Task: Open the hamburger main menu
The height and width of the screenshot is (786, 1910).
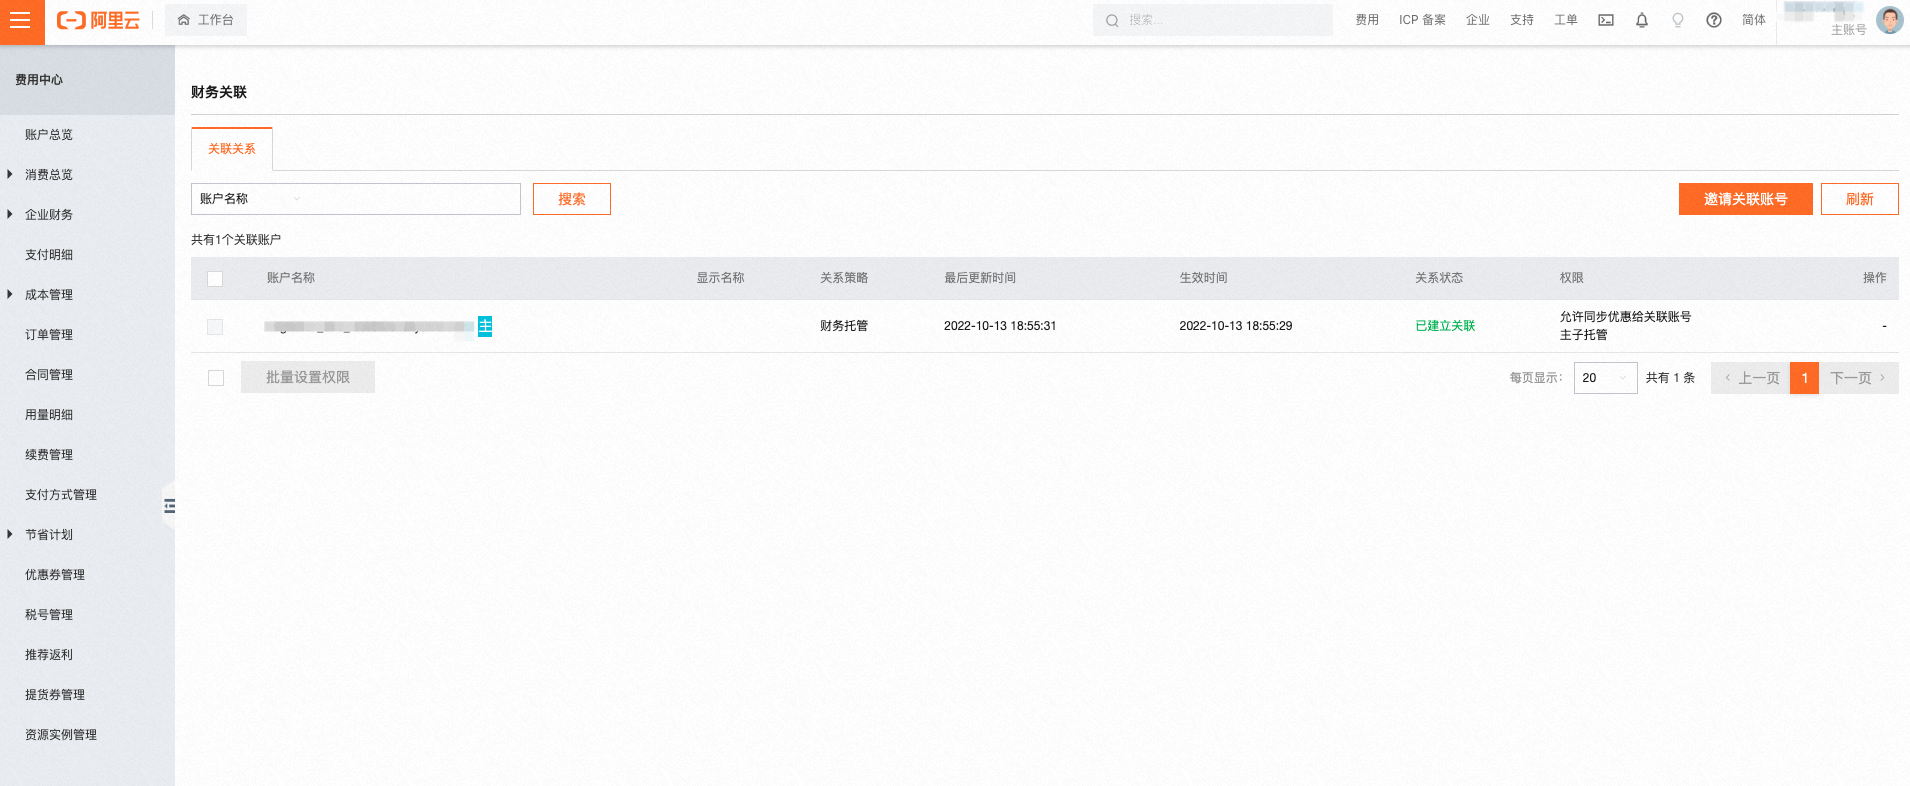Action: [22, 22]
